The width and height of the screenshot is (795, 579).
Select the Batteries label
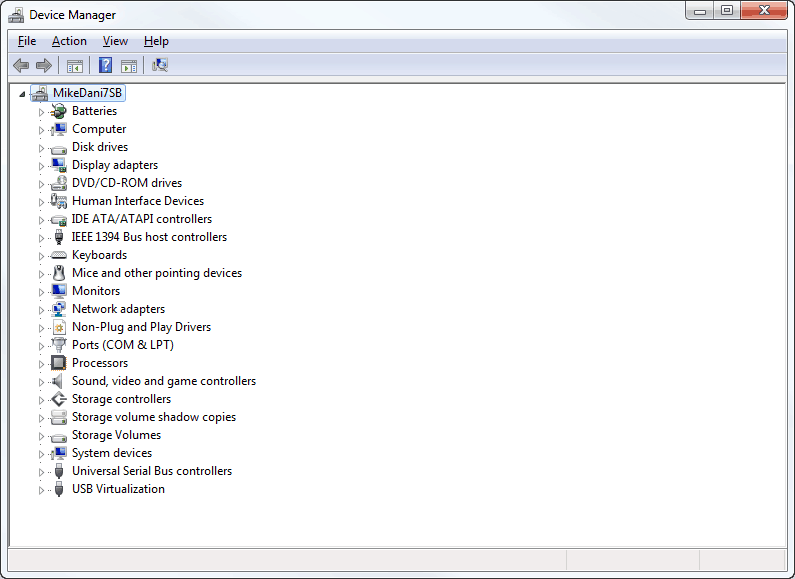(94, 111)
